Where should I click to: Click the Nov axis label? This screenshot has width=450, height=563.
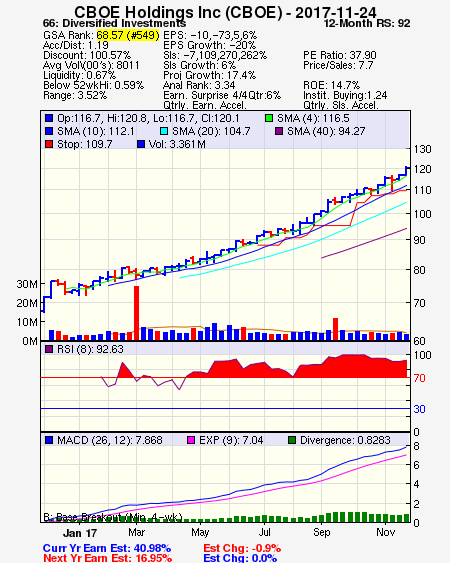tap(386, 532)
